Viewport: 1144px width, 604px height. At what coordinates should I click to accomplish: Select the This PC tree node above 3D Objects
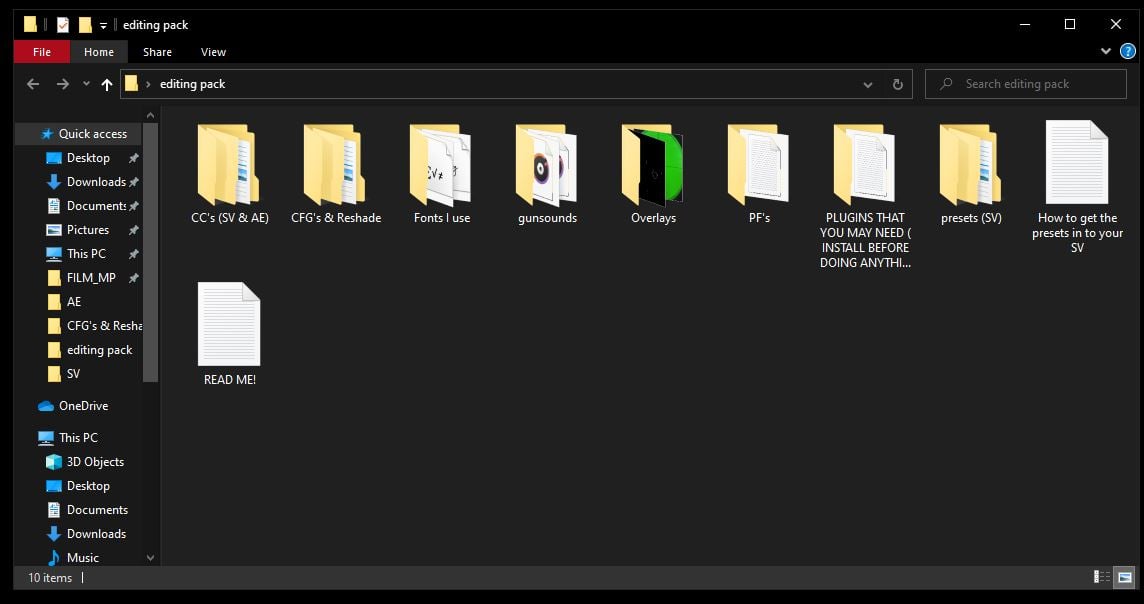[x=79, y=438]
